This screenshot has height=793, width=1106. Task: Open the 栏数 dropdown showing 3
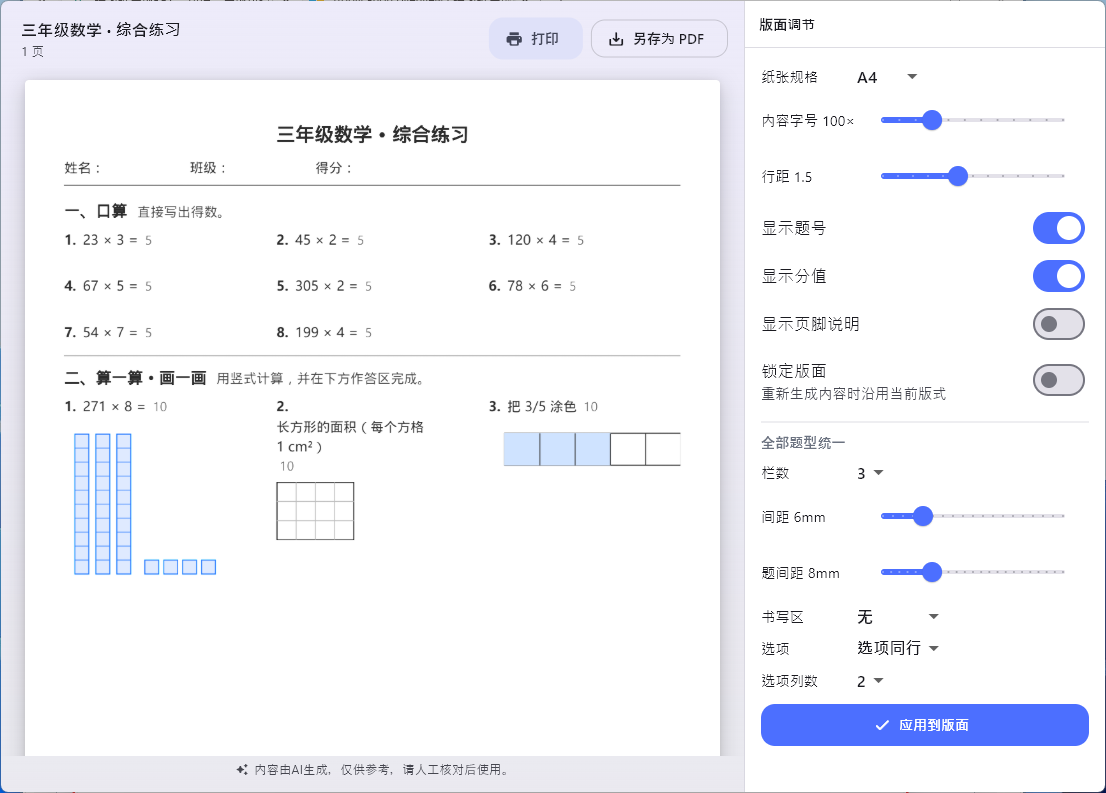pyautogui.click(x=870, y=473)
